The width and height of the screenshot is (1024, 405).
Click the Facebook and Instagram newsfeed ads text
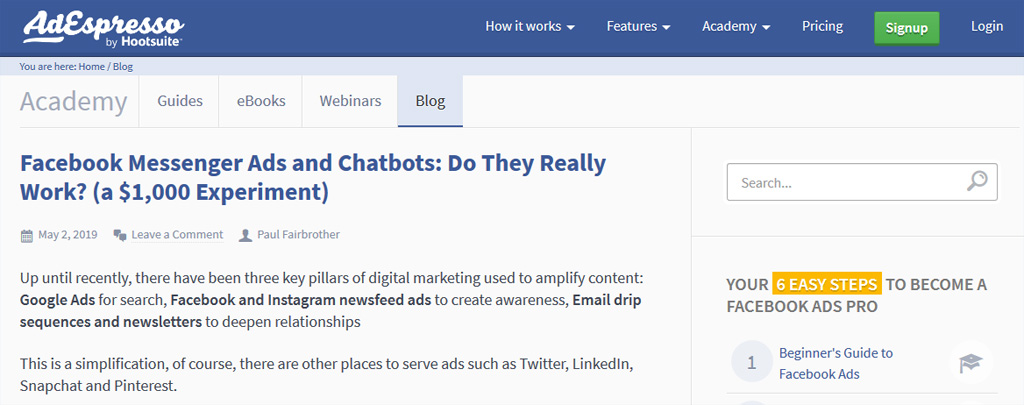300,300
